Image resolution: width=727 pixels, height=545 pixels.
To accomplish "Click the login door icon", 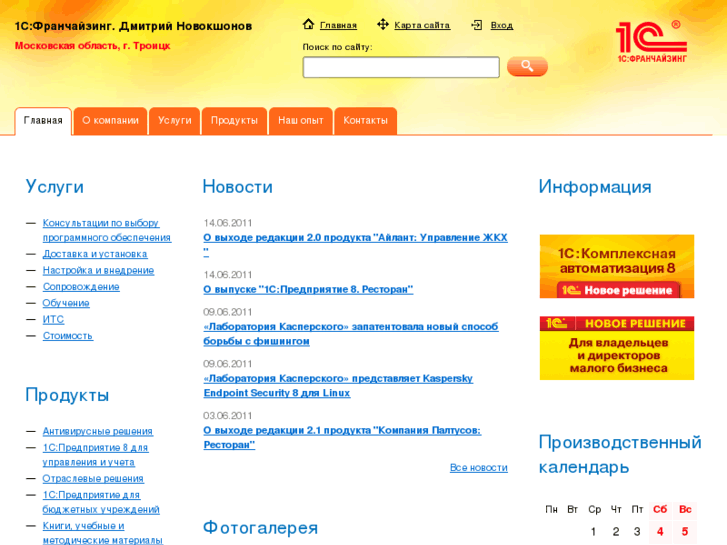I will [477, 25].
